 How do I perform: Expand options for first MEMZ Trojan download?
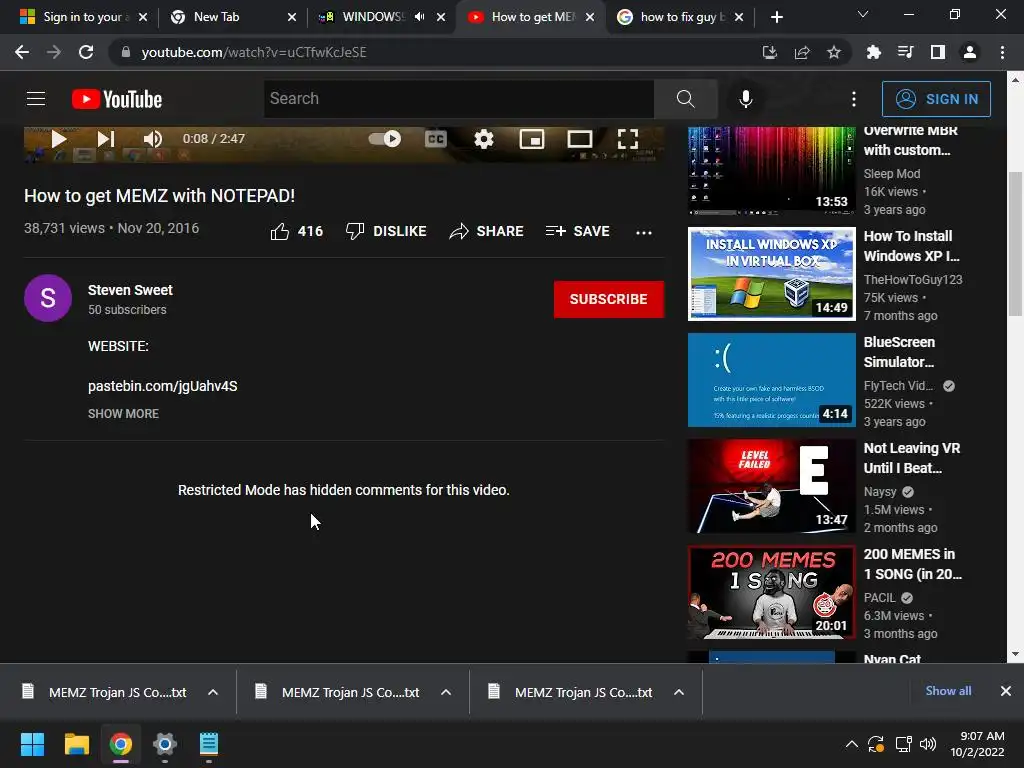213,692
